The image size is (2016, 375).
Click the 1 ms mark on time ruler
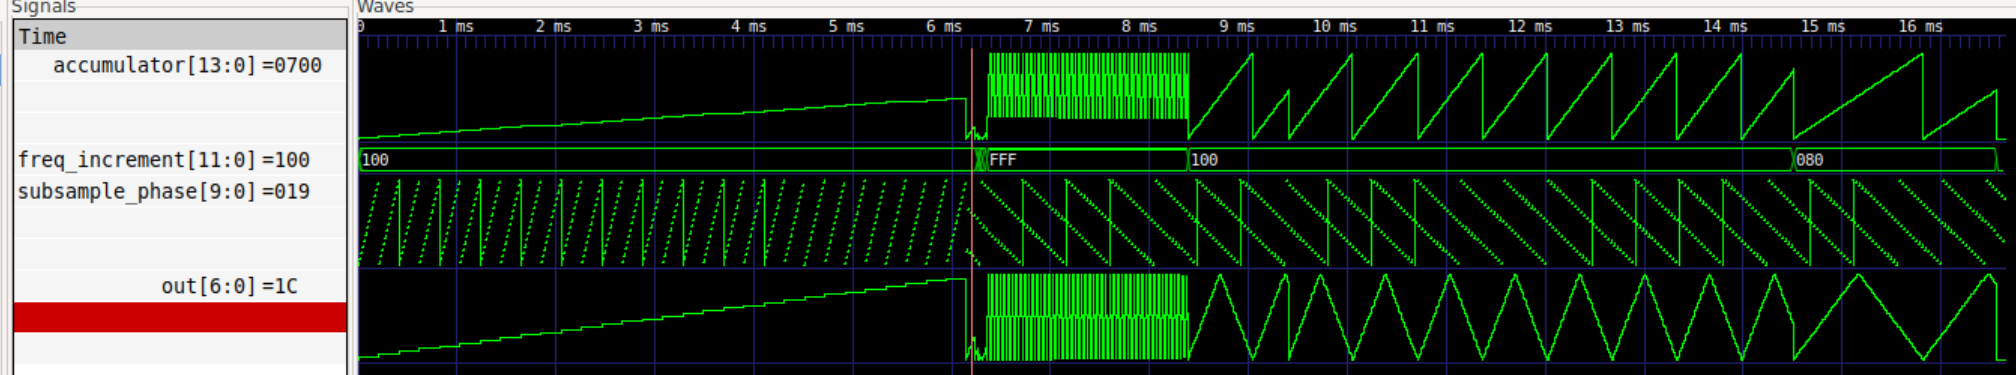[456, 27]
